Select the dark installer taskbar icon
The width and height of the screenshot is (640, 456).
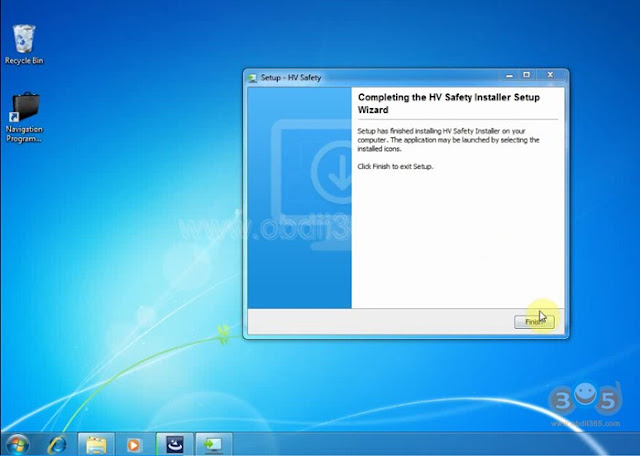(x=175, y=445)
